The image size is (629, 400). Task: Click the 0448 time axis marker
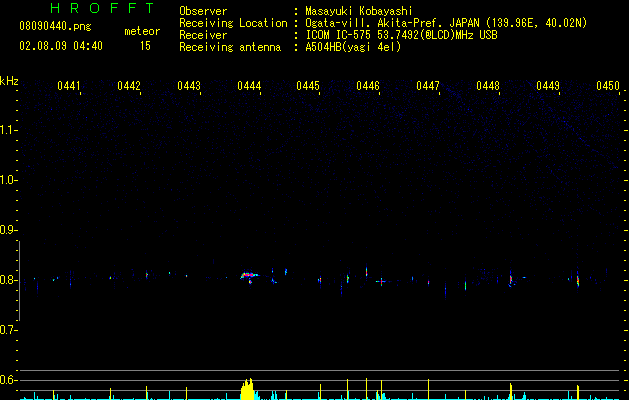pos(488,86)
